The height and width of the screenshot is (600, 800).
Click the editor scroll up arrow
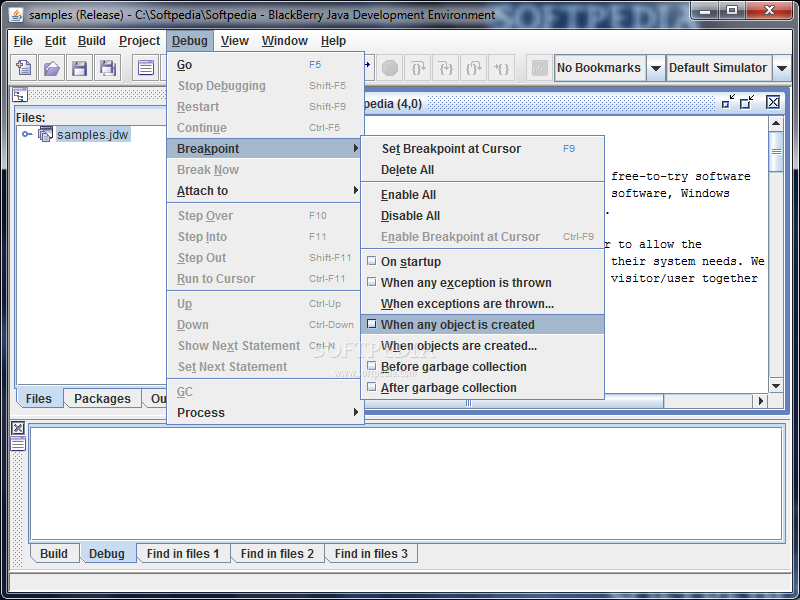(776, 123)
